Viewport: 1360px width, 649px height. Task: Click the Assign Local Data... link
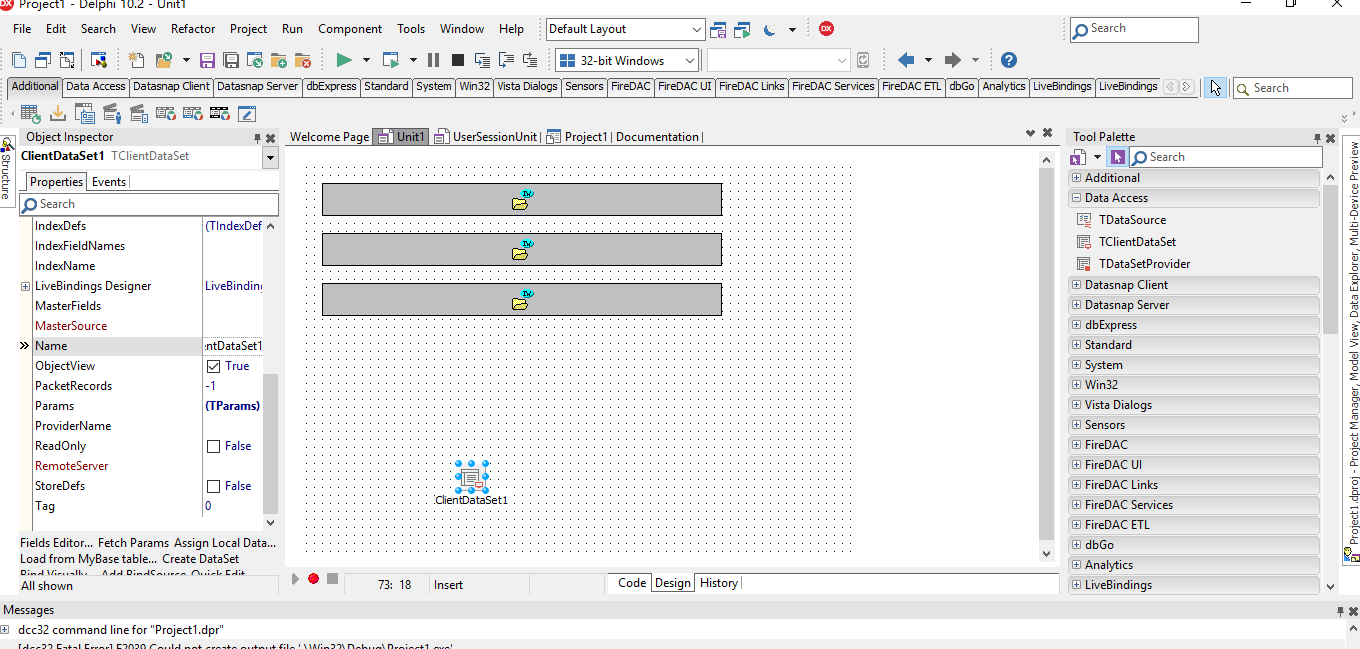[225, 543]
